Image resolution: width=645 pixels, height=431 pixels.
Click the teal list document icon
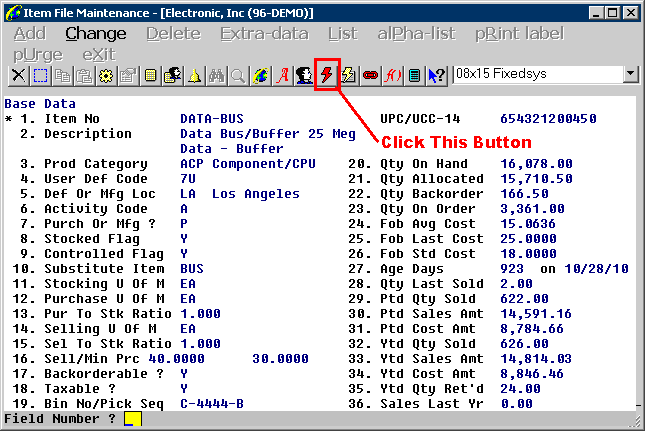pos(414,76)
